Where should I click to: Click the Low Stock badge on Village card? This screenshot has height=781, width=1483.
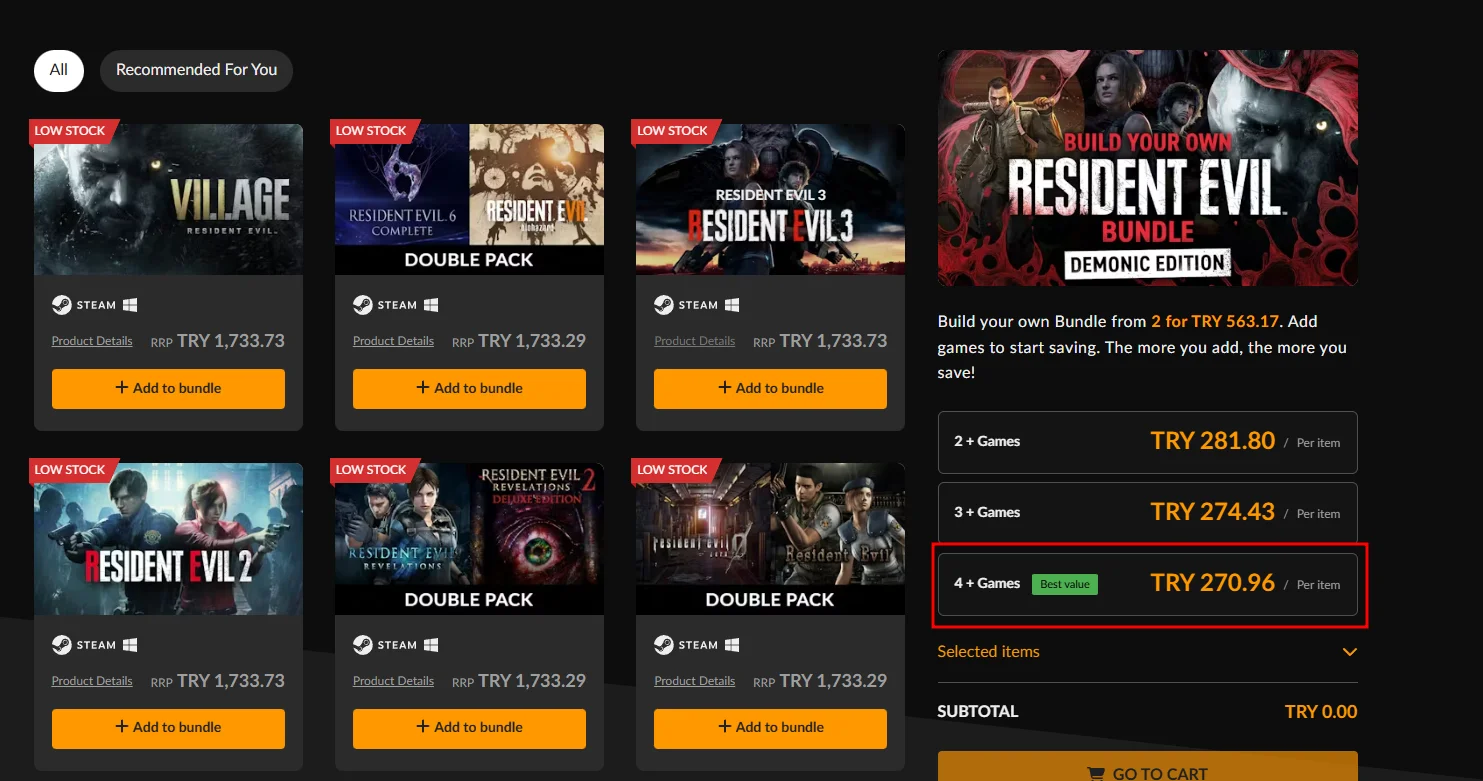(x=74, y=131)
